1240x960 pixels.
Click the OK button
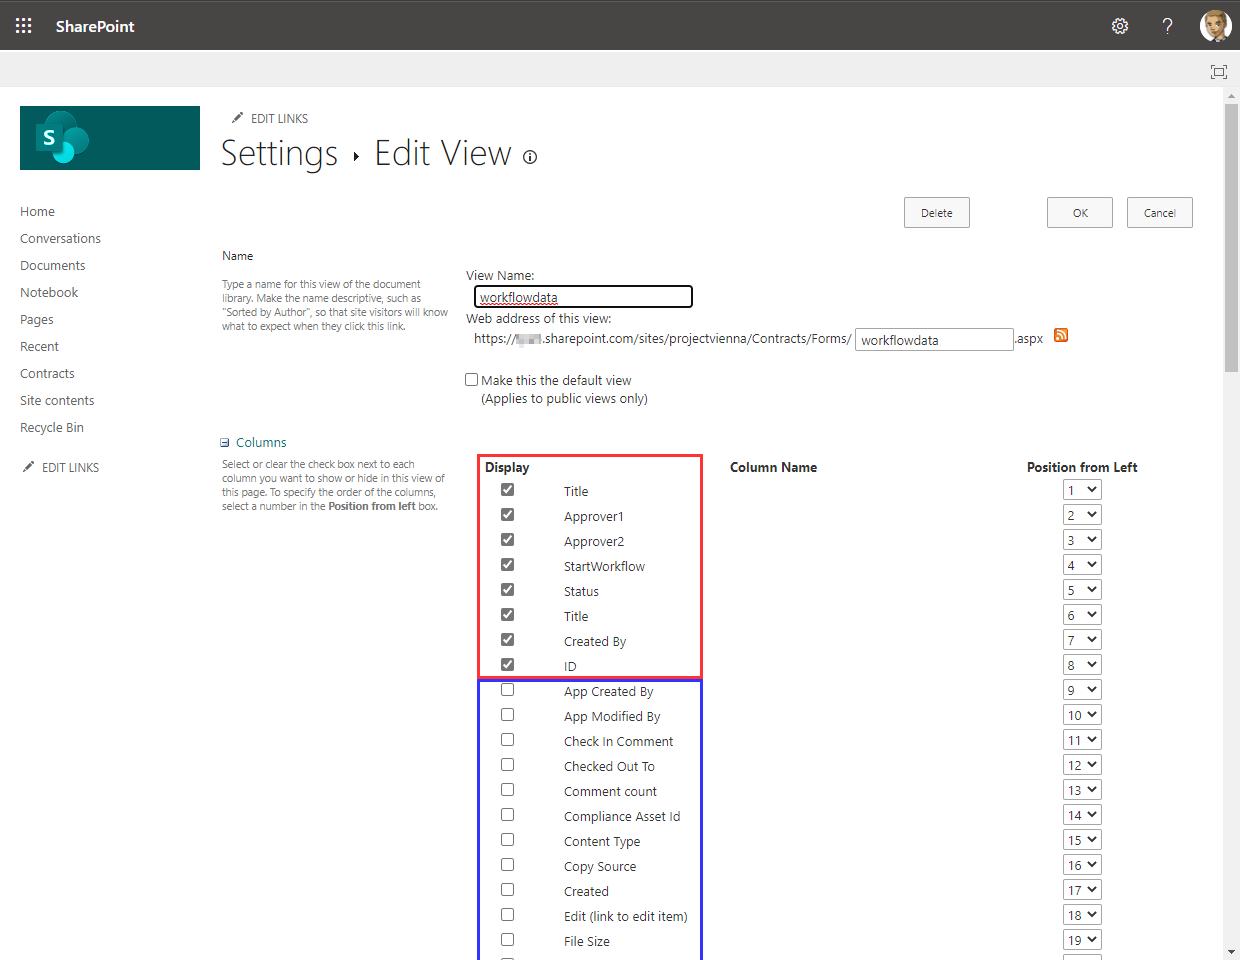[1079, 213]
